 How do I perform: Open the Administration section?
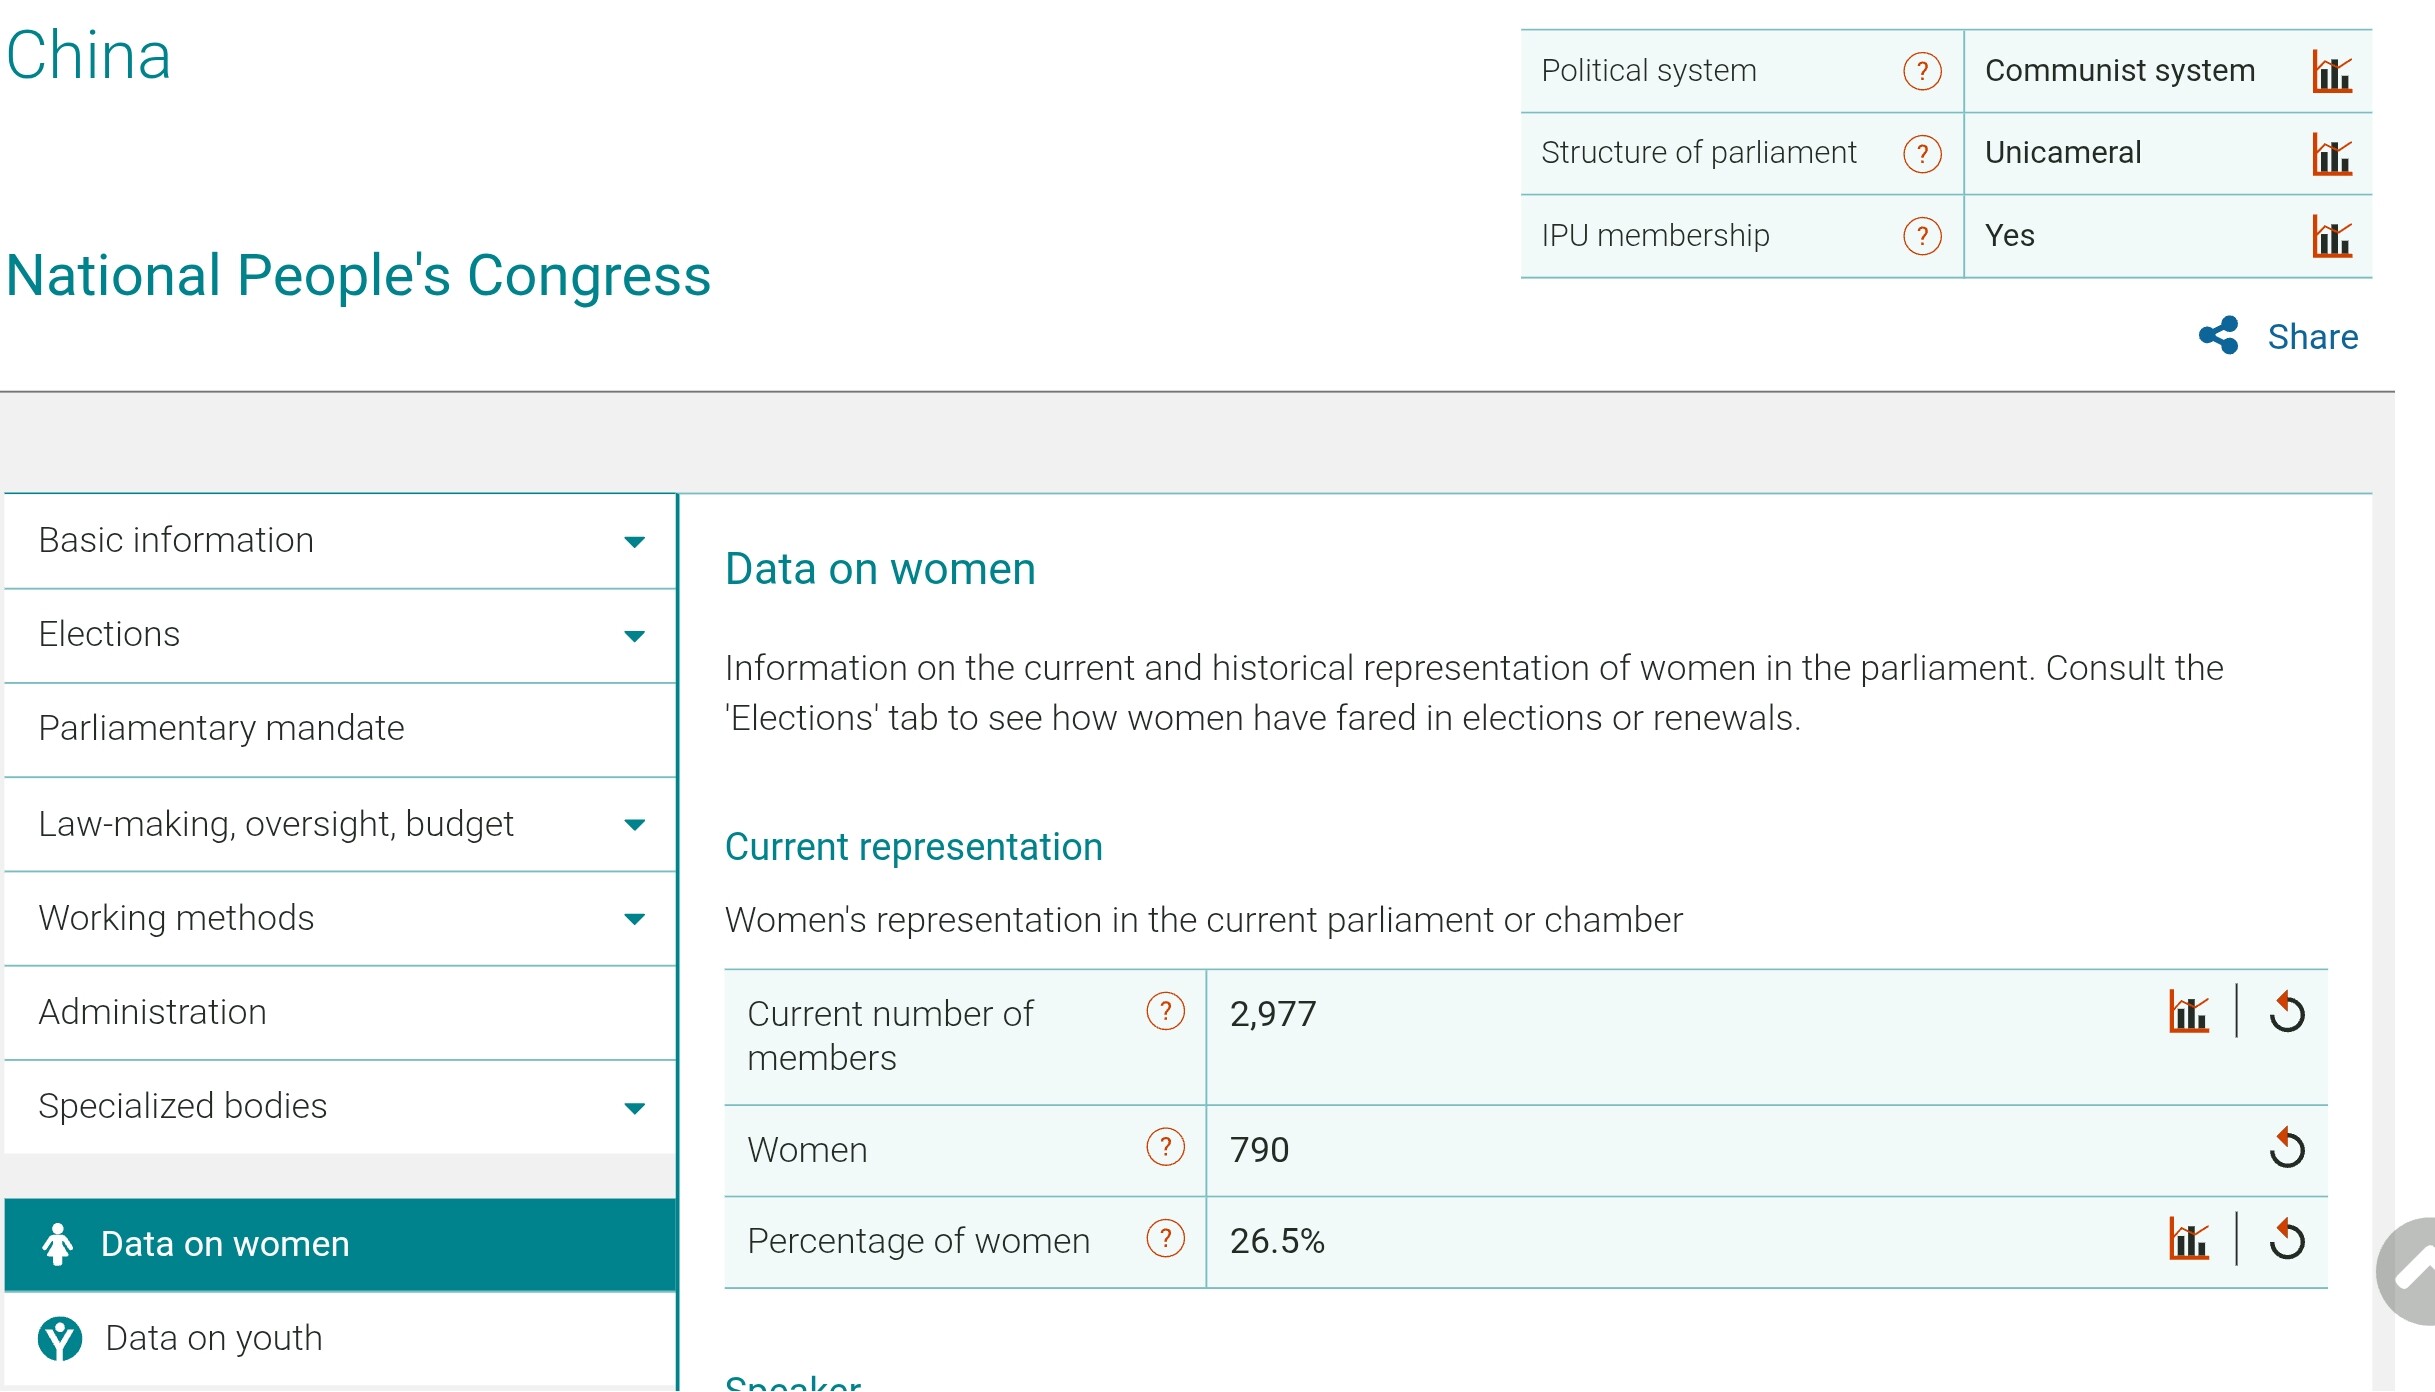pyautogui.click(x=152, y=1013)
